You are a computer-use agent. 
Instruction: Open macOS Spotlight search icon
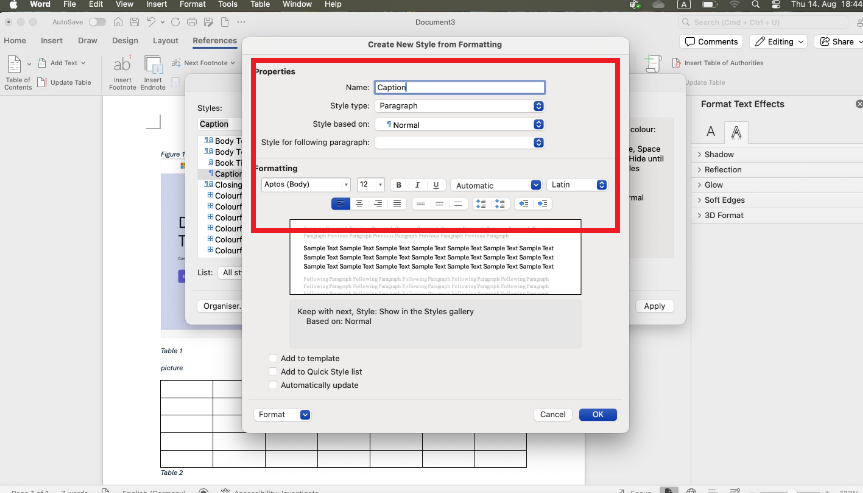click(x=756, y=4)
